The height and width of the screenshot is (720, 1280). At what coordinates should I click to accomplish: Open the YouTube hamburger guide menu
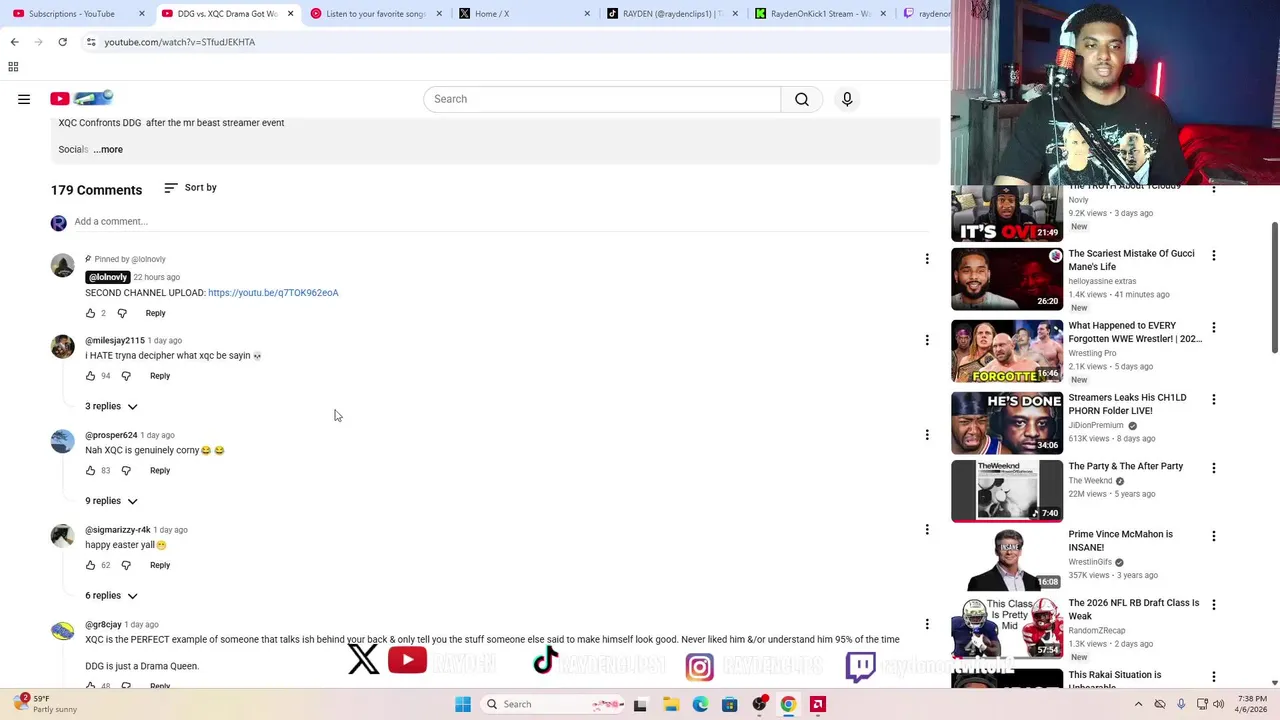point(24,99)
